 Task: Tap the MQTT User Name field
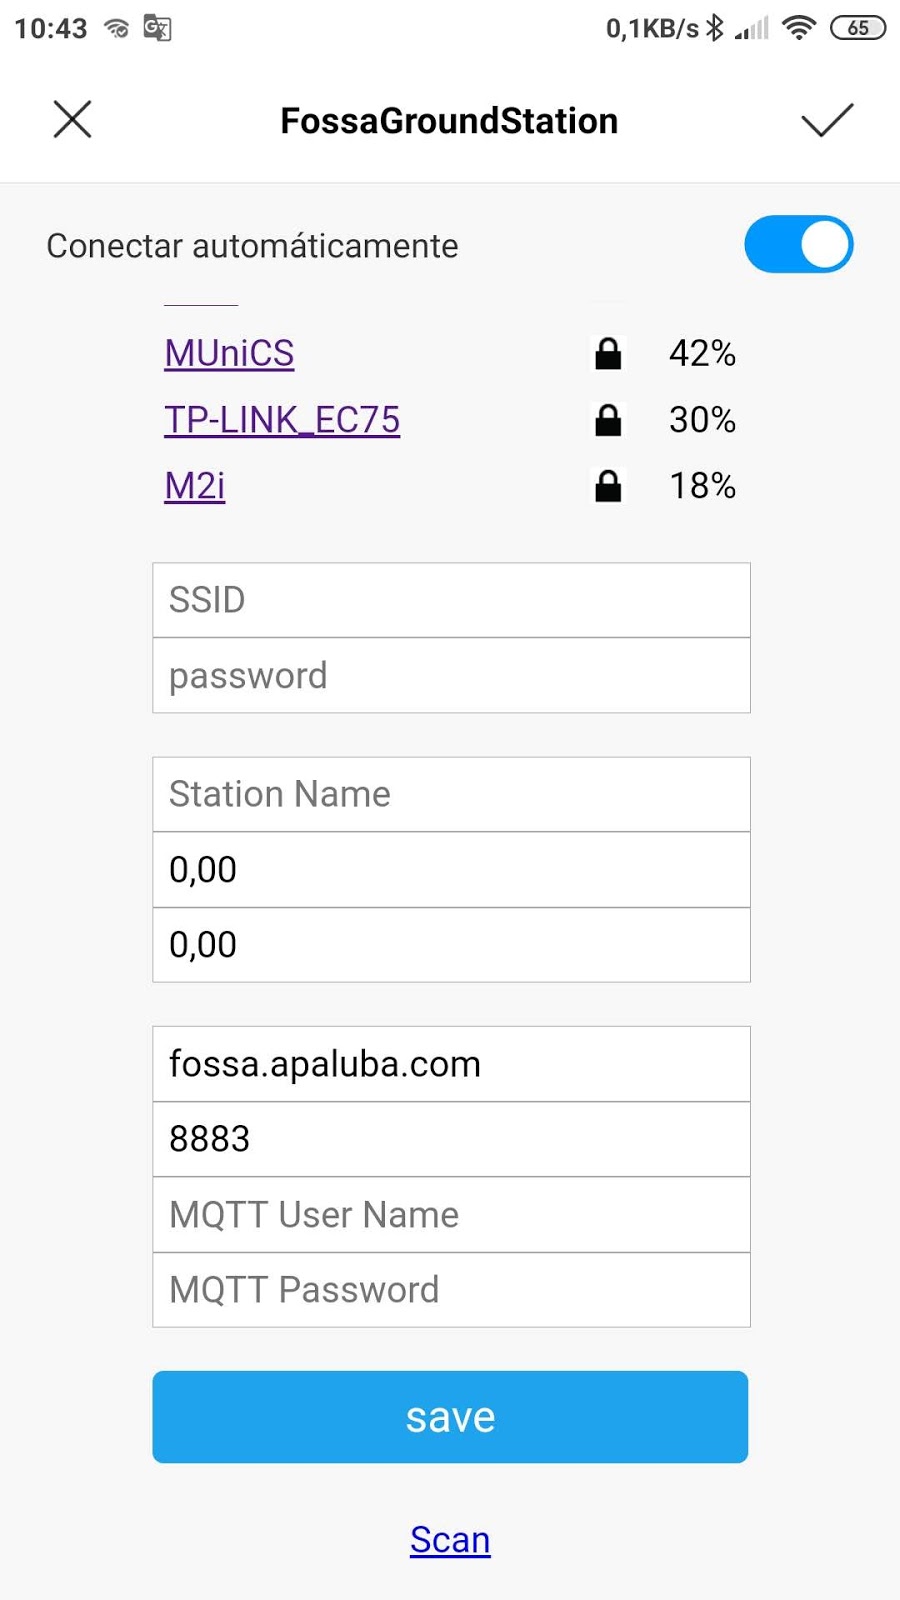(451, 1215)
